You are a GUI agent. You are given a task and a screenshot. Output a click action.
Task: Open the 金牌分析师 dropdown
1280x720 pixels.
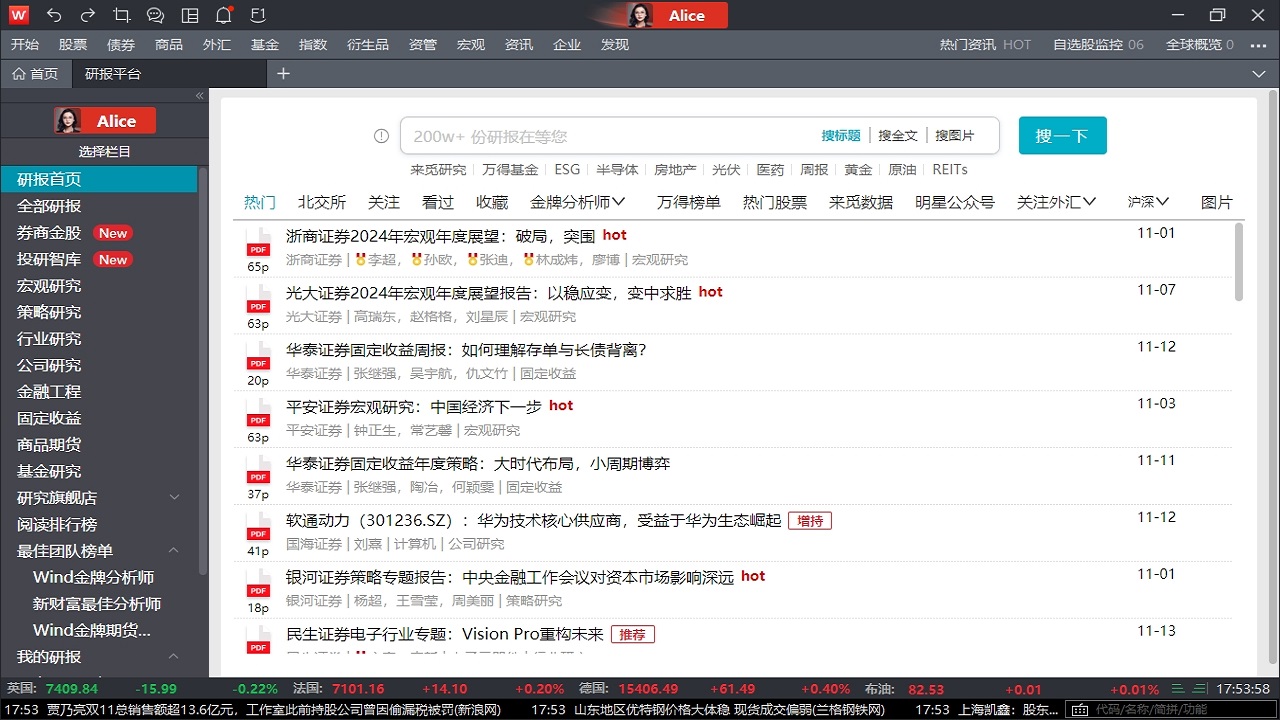[578, 201]
